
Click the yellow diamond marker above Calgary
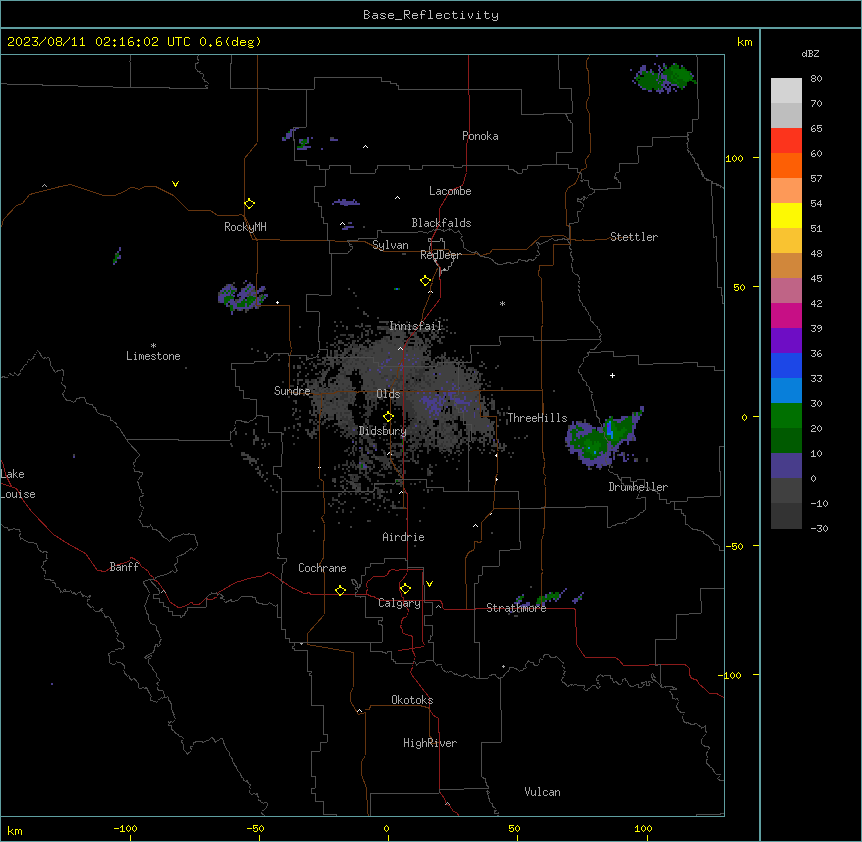point(405,589)
